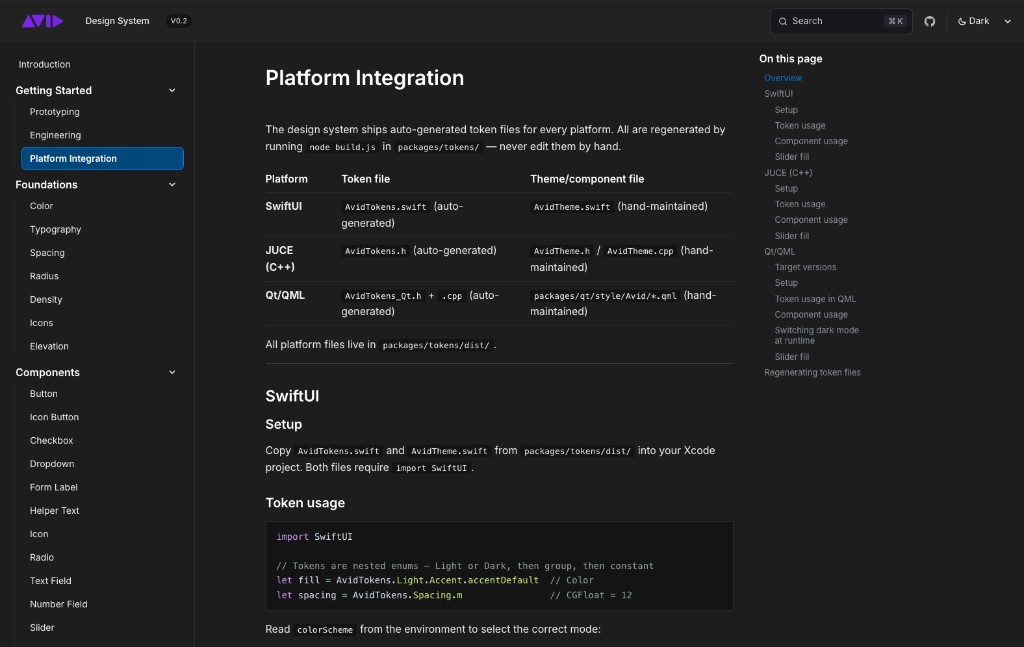Open the Slider component page
Viewport: 1024px width, 647px height.
pos(42,627)
